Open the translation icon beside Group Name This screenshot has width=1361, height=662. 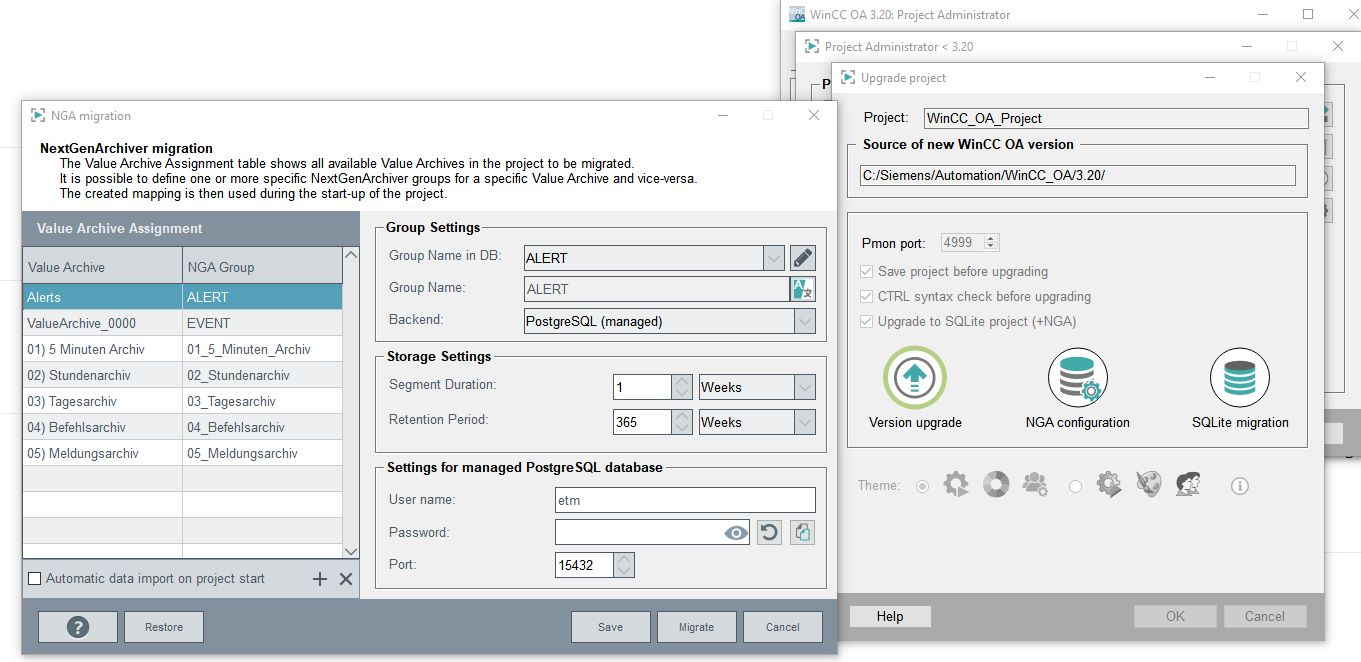pyautogui.click(x=802, y=289)
